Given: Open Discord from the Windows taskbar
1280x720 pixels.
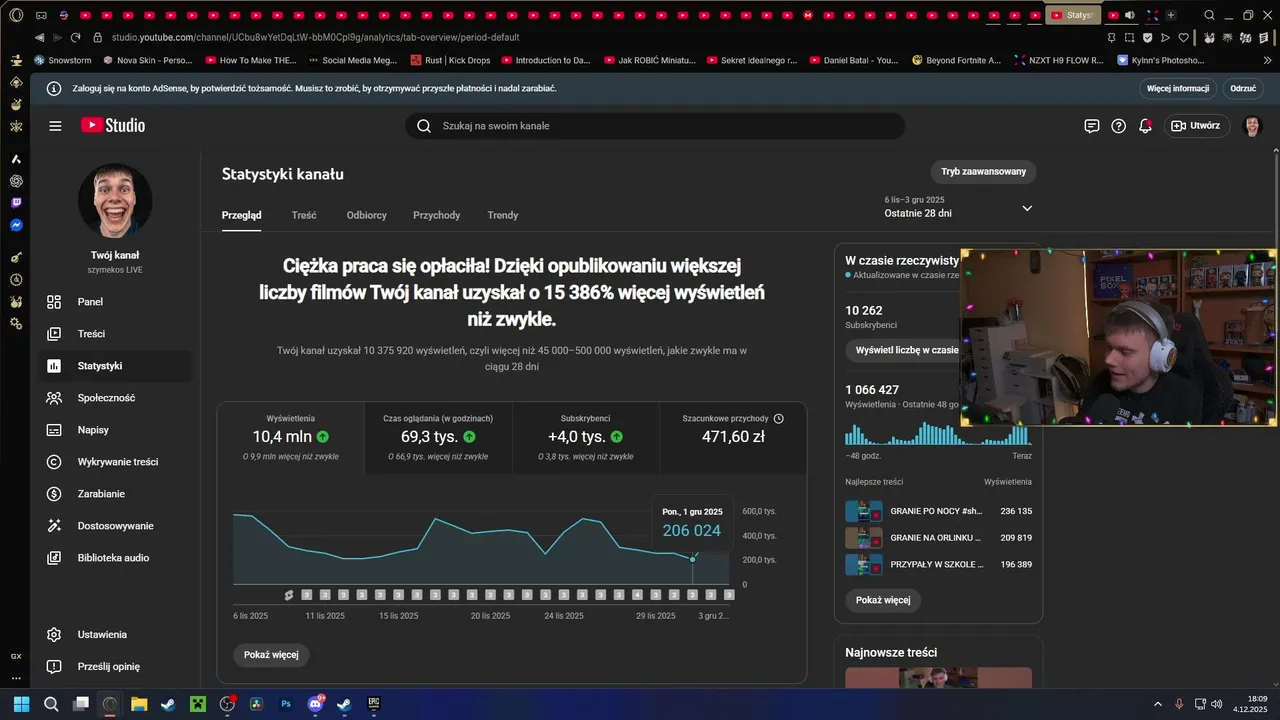Looking at the screenshot, I should click(316, 704).
